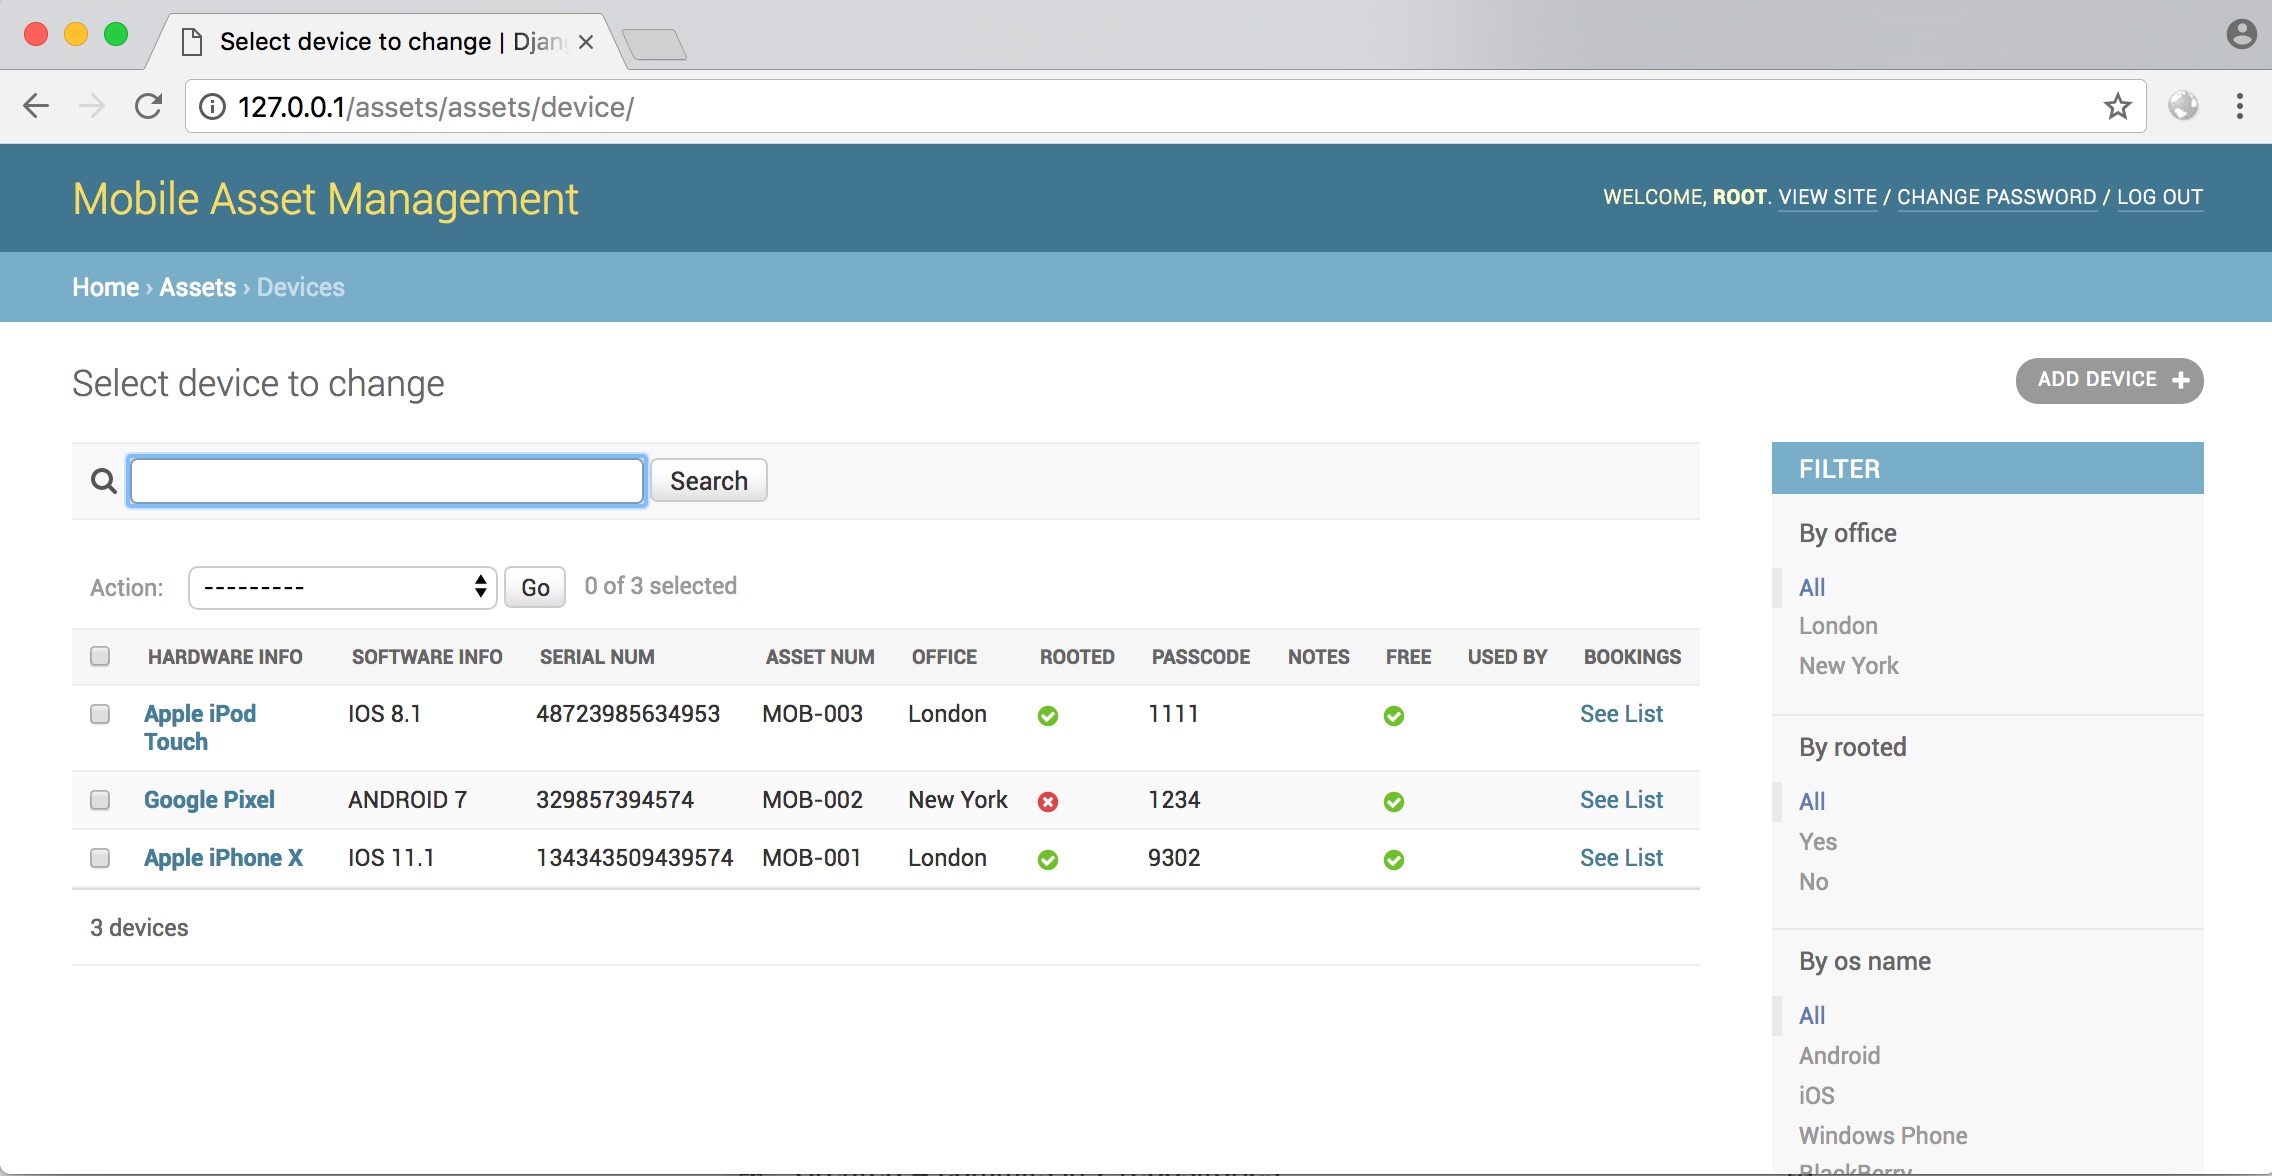
Task: Tick the Apple iPod Touch checkbox
Action: point(100,714)
